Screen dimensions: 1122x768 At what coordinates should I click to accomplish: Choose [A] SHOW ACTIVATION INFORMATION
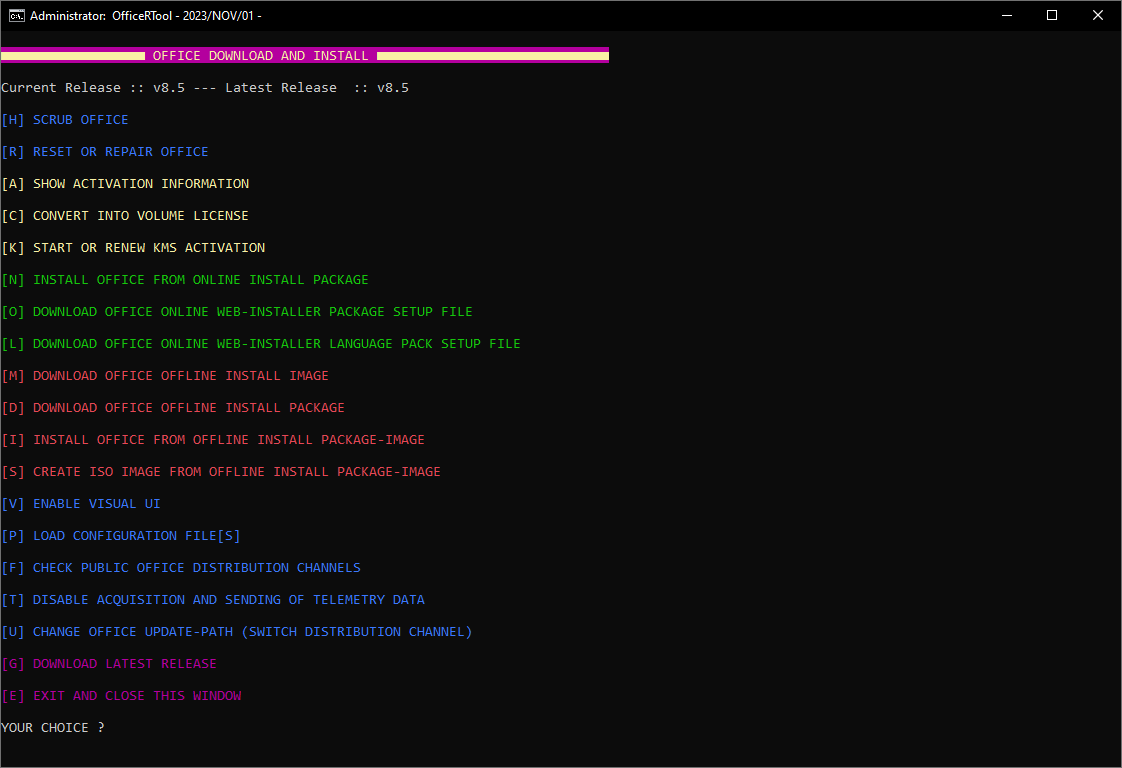click(125, 184)
